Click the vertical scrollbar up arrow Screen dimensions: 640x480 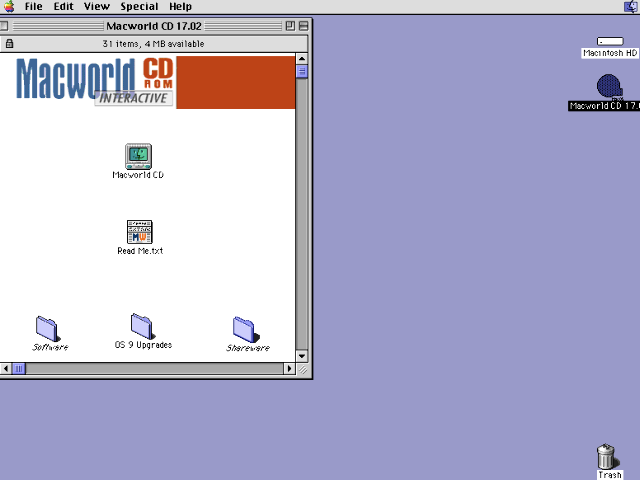pos(302,59)
